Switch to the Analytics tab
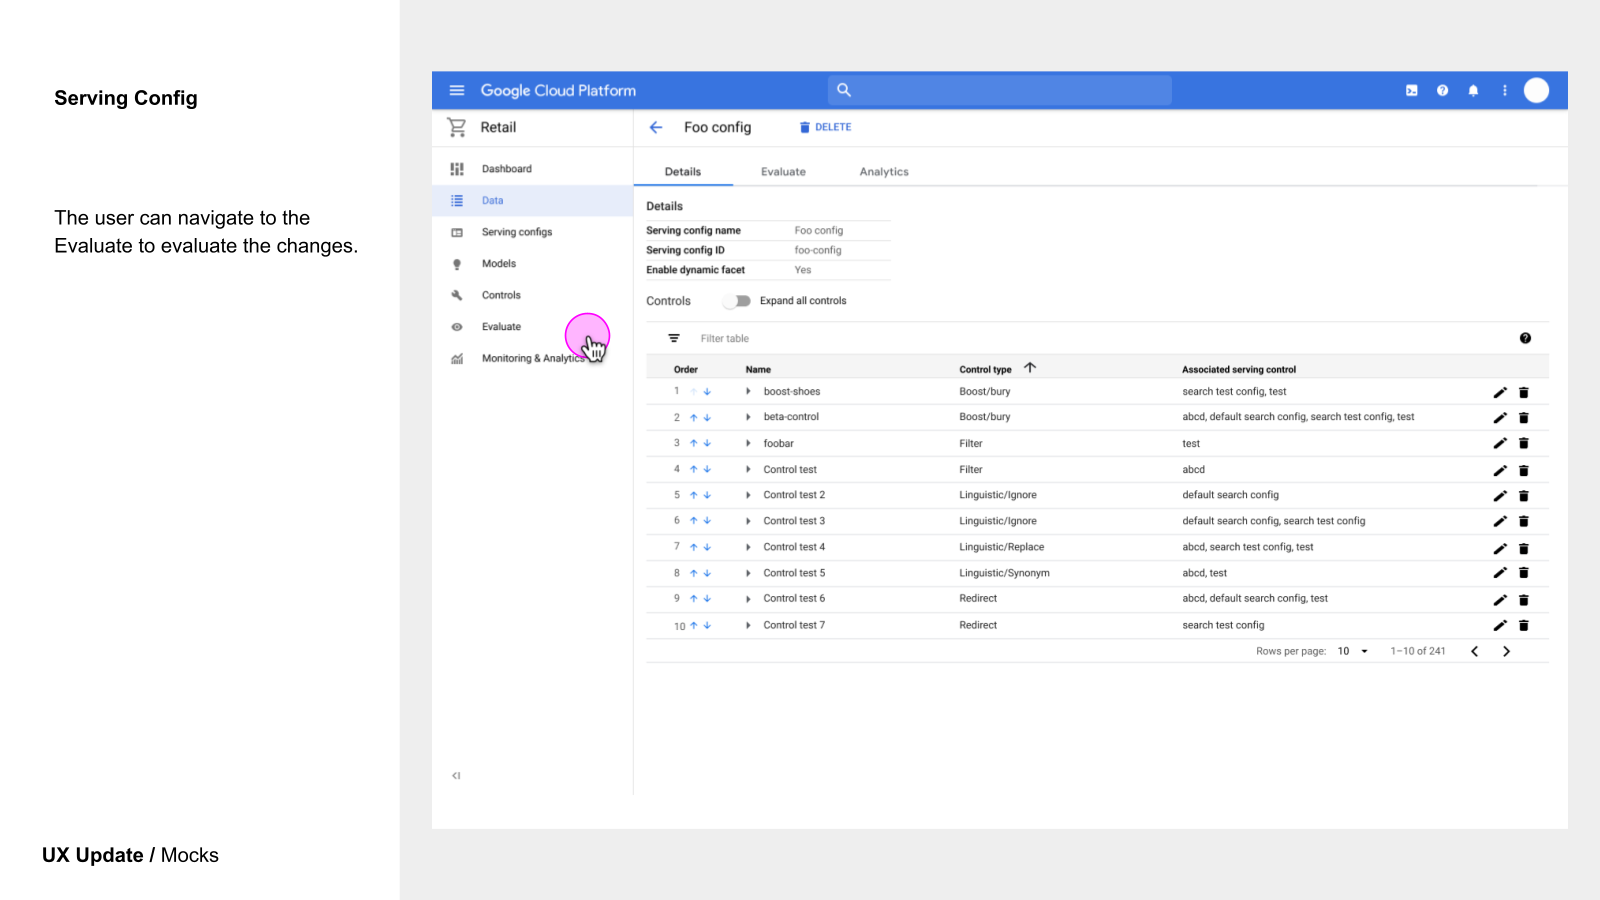 [884, 172]
